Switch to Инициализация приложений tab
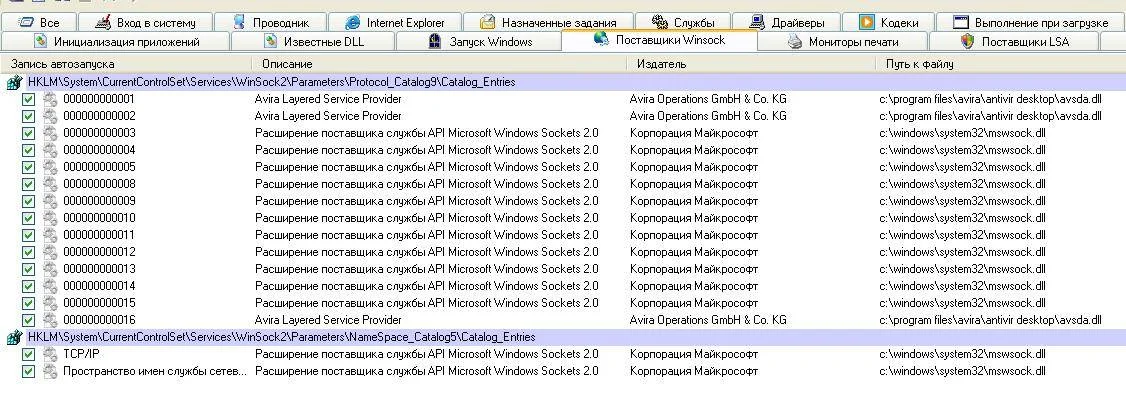1126x415 pixels. click(x=116, y=42)
